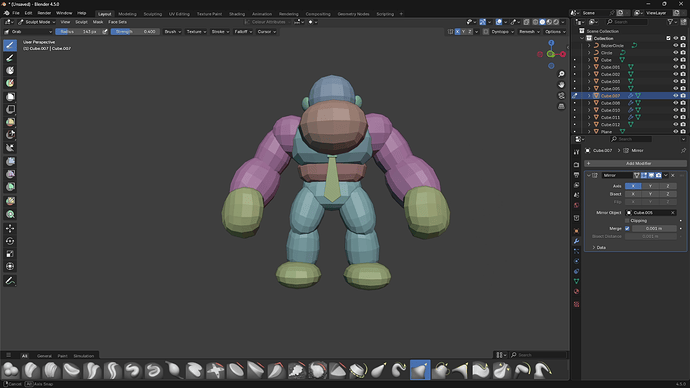Select the highlighted brush thumbnail in asset shelf

click(x=420, y=370)
